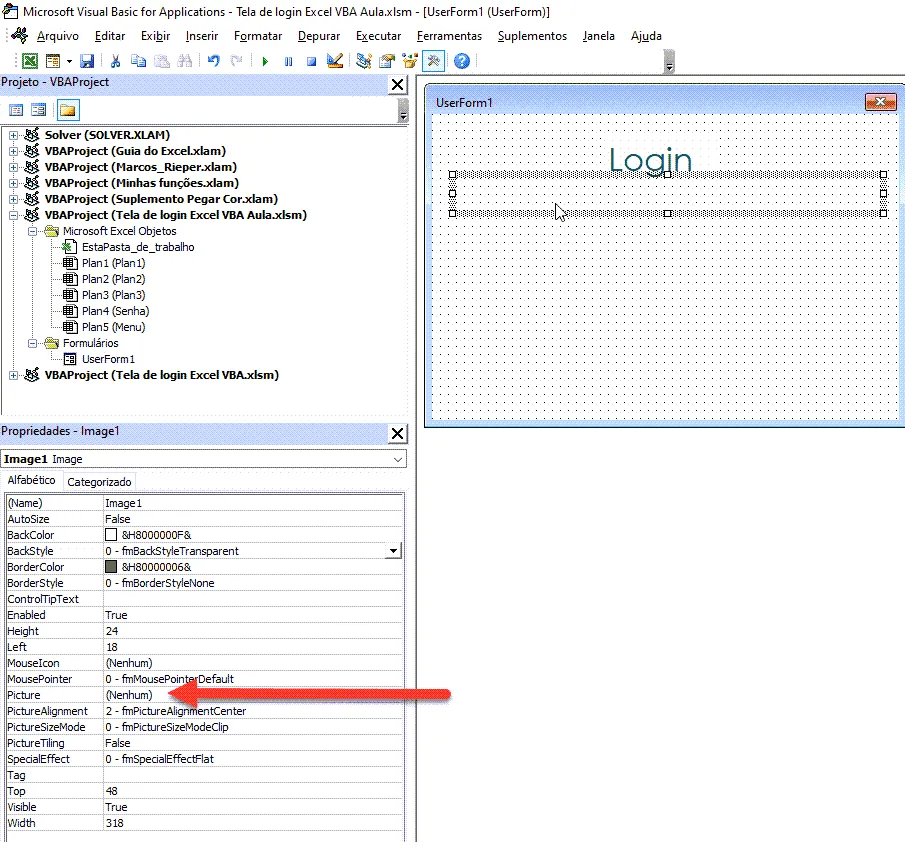Collapse VBAProject (Tela de login Excel VBA Aula.xlsm)
Image resolution: width=905 pixels, height=842 pixels.
point(13,215)
